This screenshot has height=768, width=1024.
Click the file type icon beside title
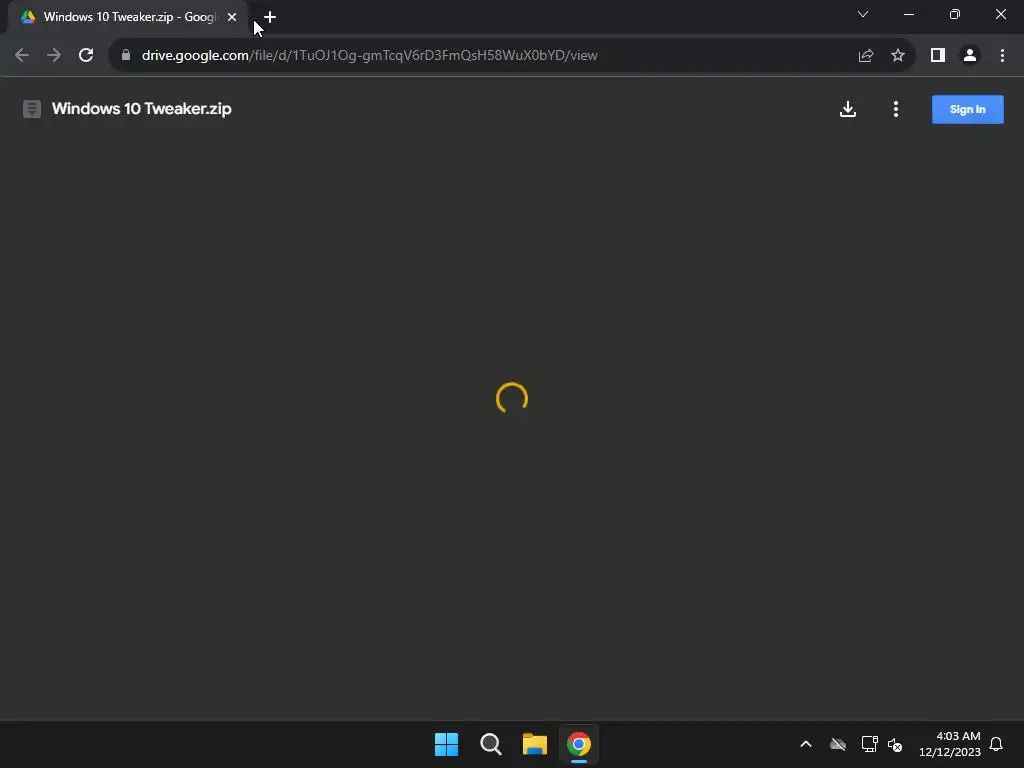32,109
